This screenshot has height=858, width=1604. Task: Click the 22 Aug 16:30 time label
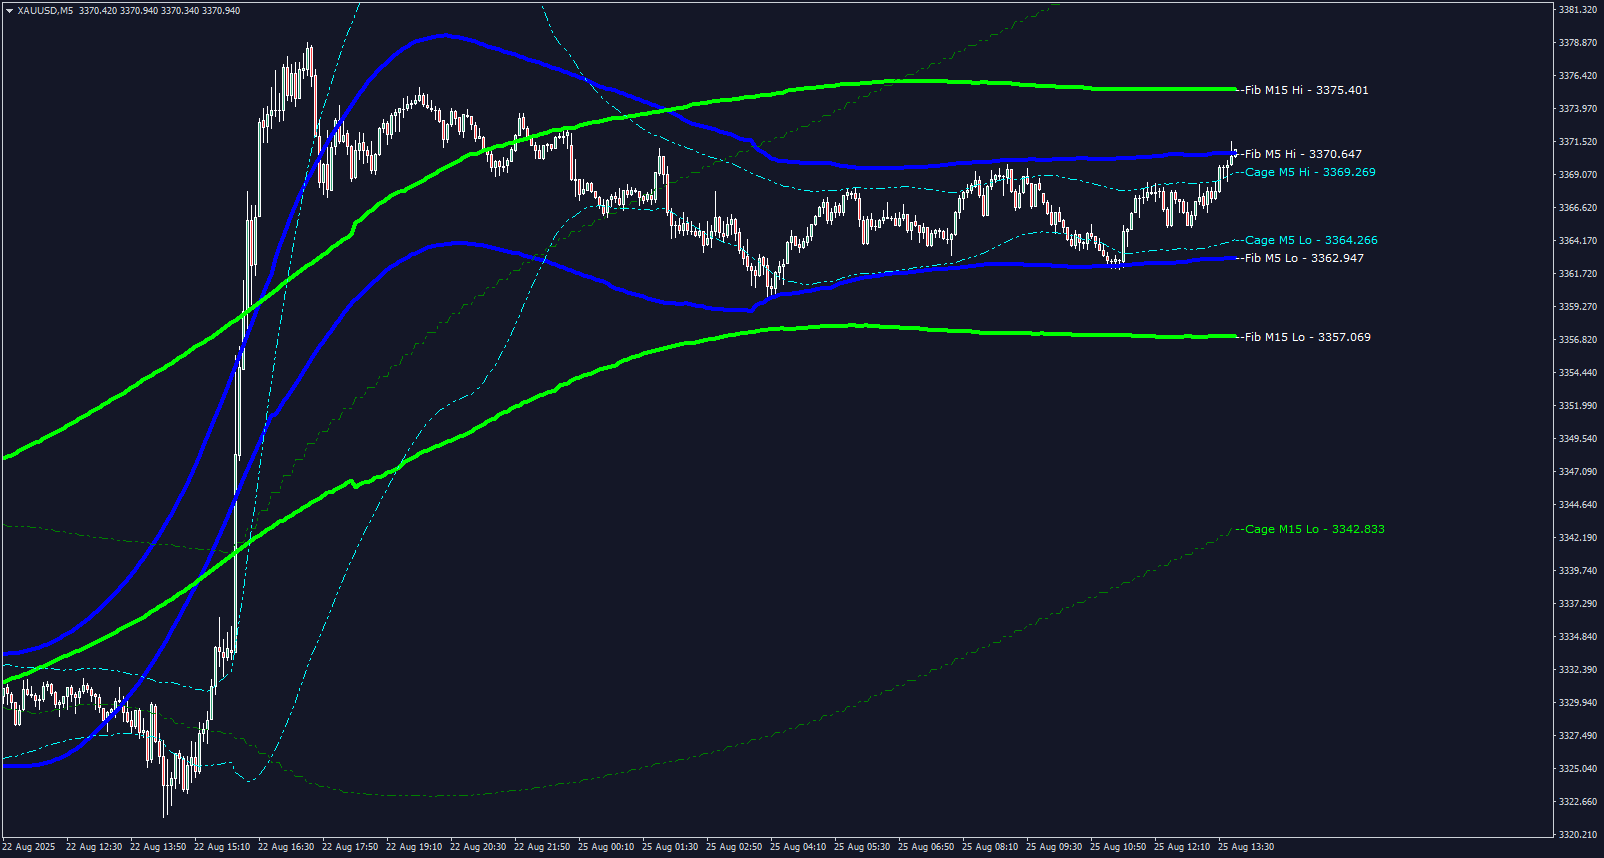click(x=285, y=847)
